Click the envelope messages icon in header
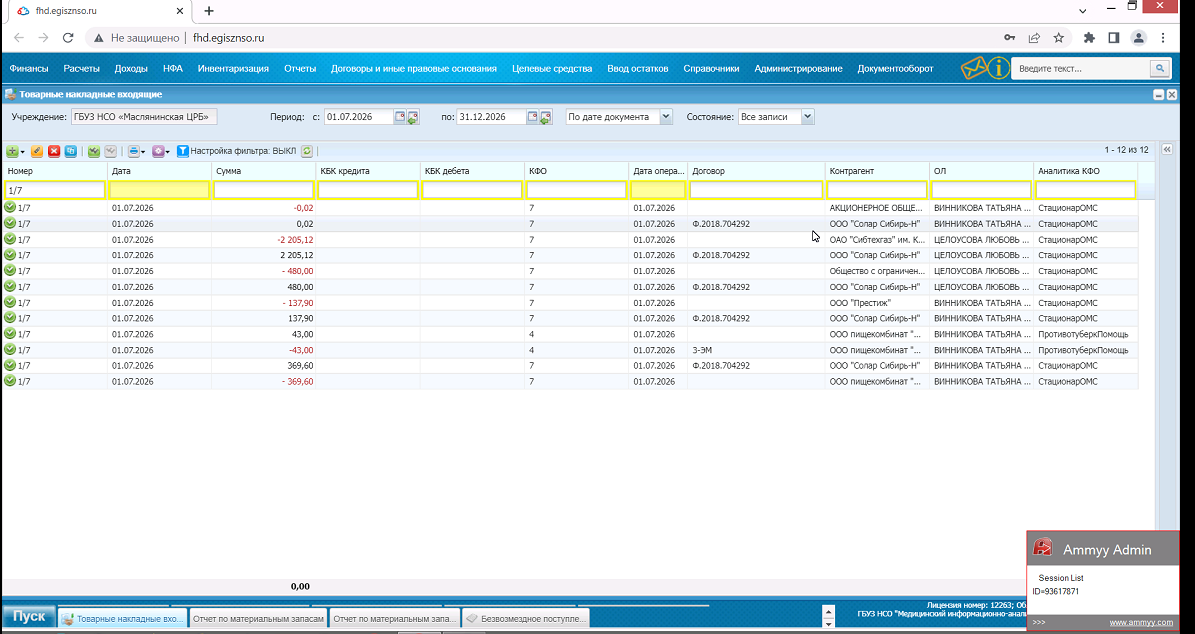 [x=973, y=69]
